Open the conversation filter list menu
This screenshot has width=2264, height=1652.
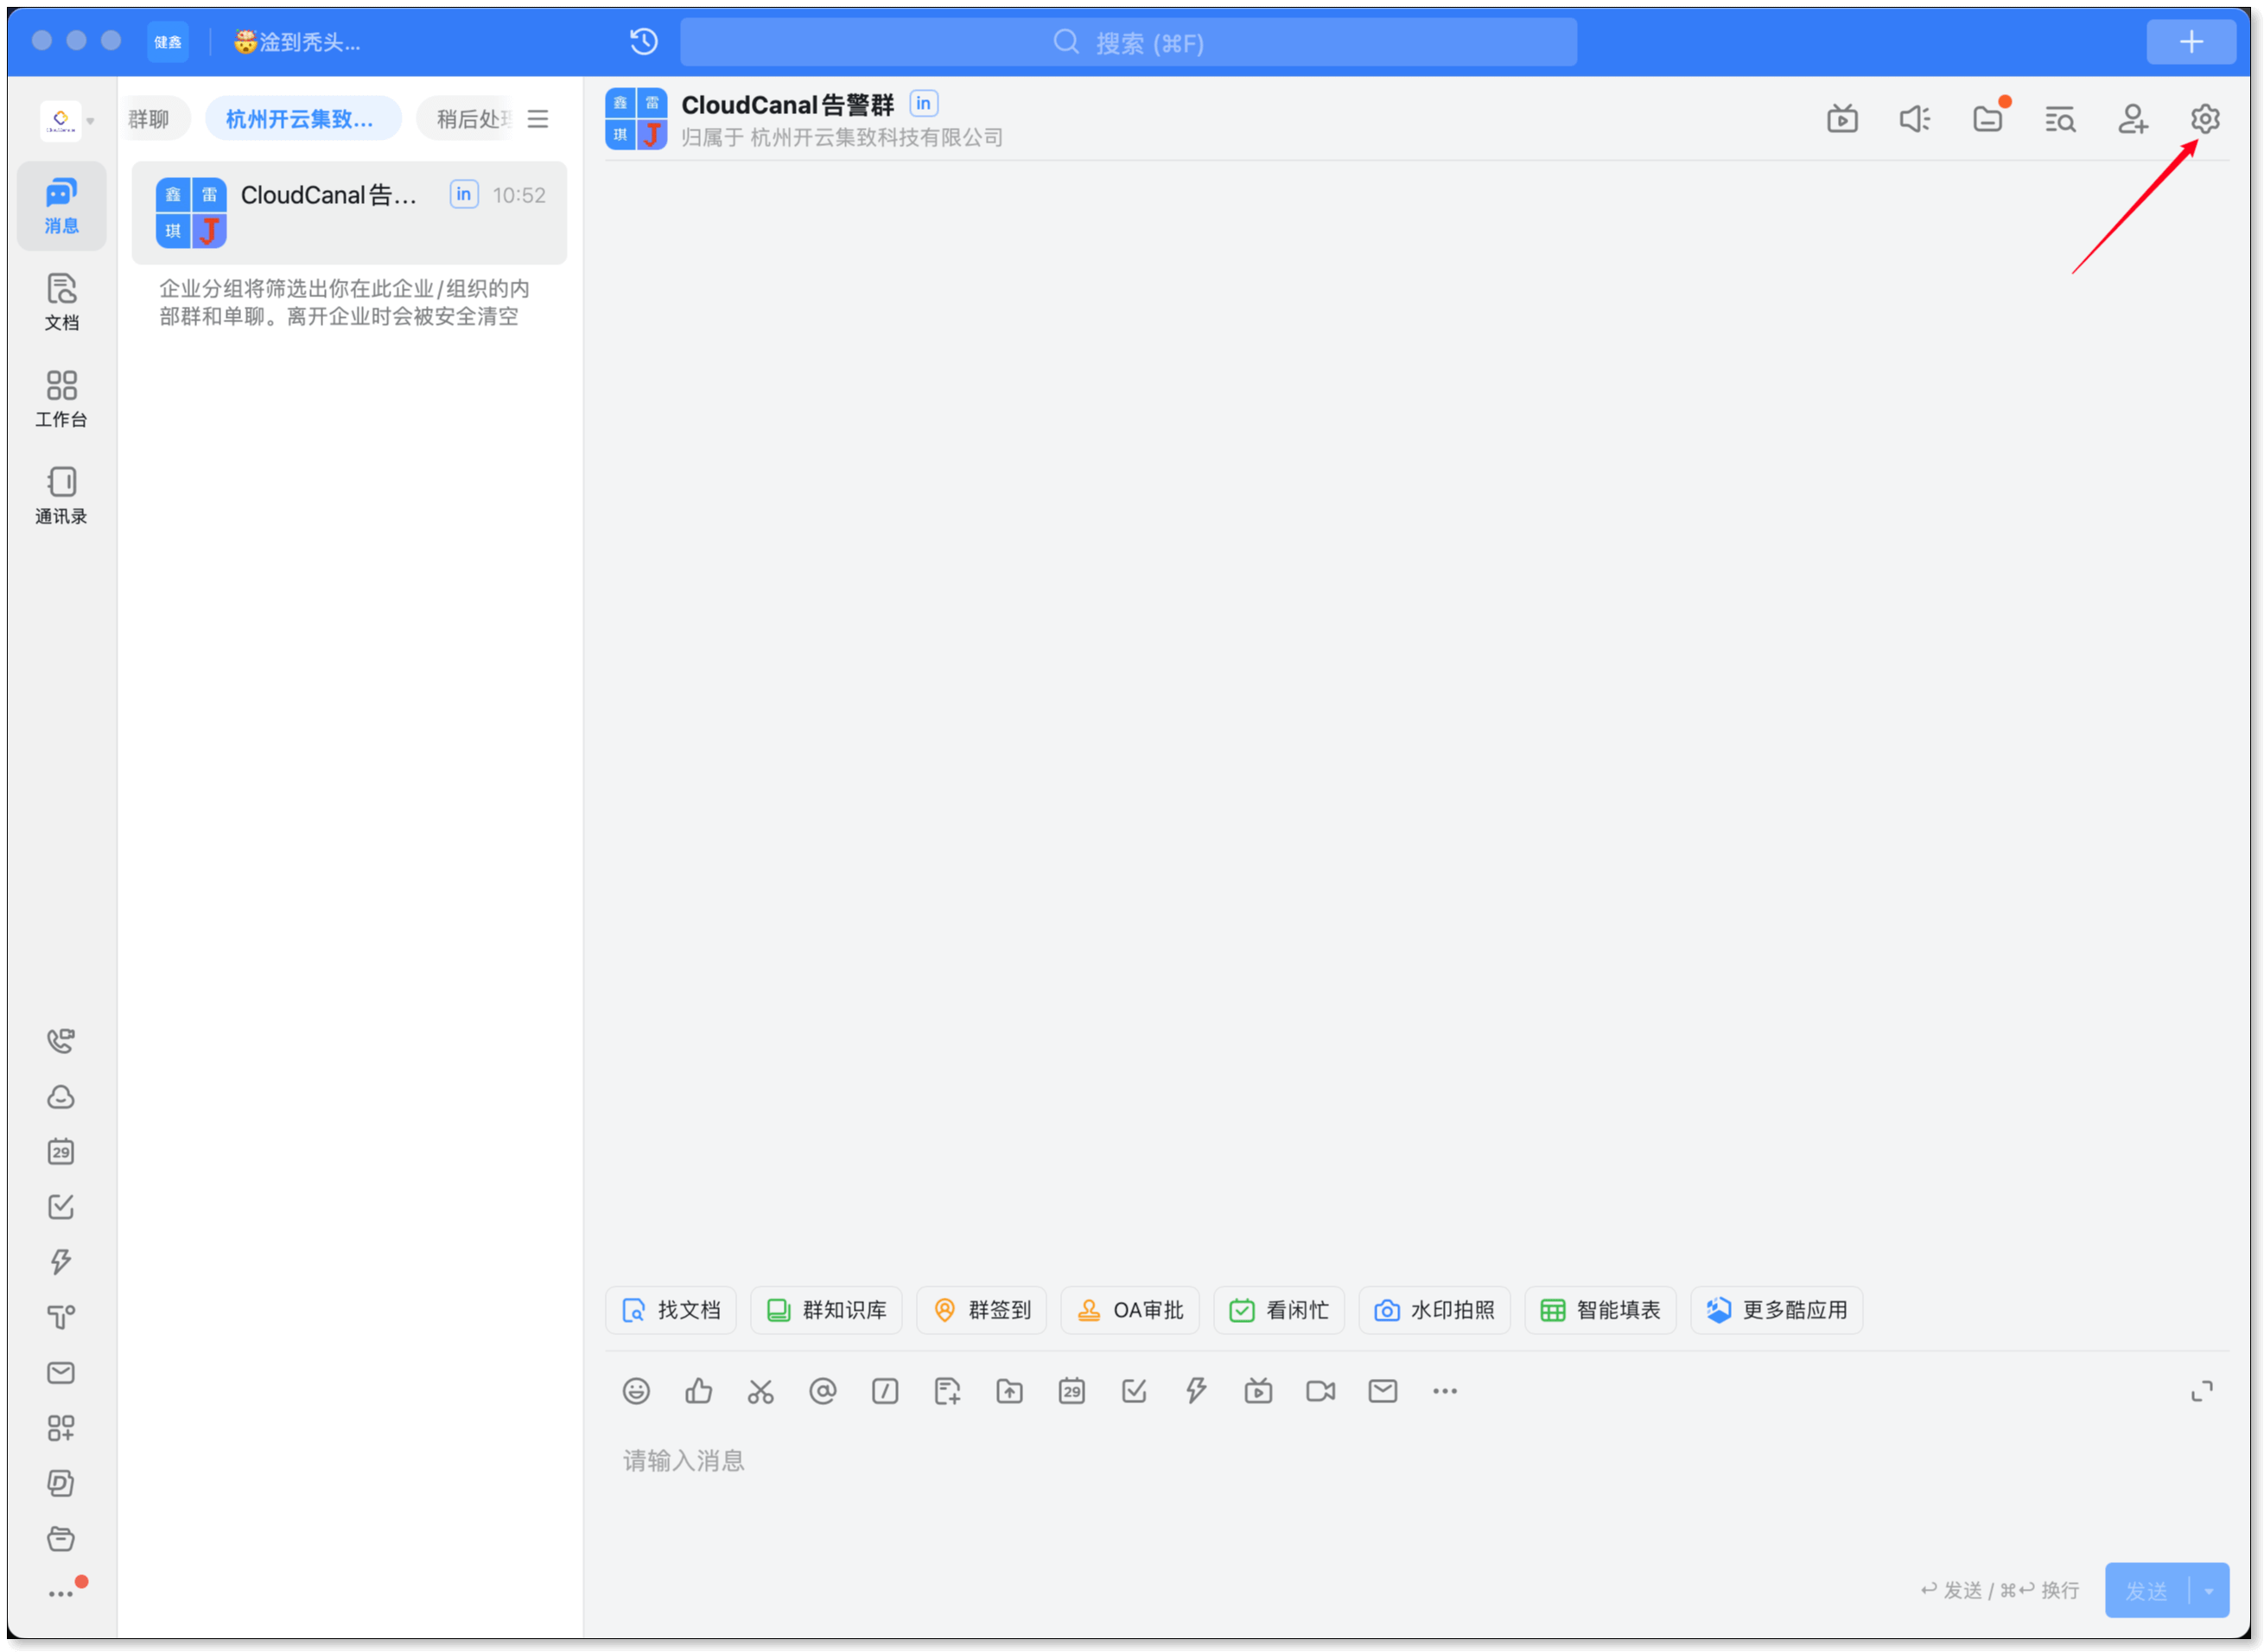pyautogui.click(x=538, y=119)
